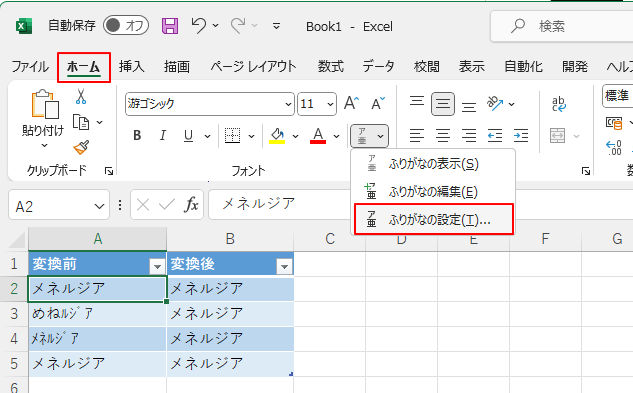Click the furigana (ふりがな) ribbon button
This screenshot has height=393, width=633.
tap(369, 136)
